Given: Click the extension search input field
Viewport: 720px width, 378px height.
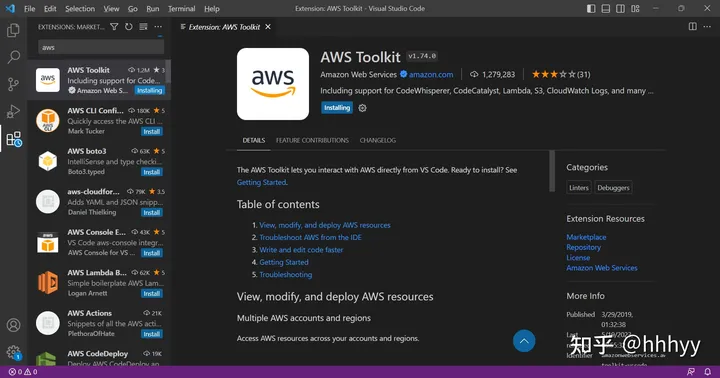Looking at the screenshot, I should point(101,47).
